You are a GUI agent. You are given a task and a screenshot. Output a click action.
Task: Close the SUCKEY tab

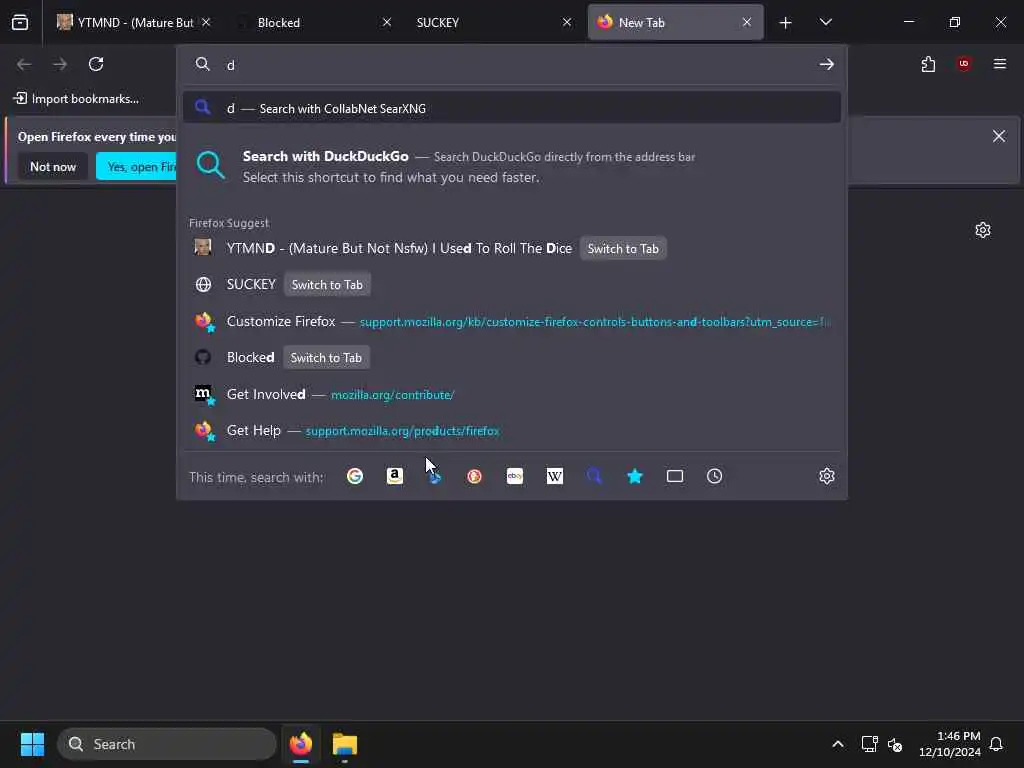(567, 22)
